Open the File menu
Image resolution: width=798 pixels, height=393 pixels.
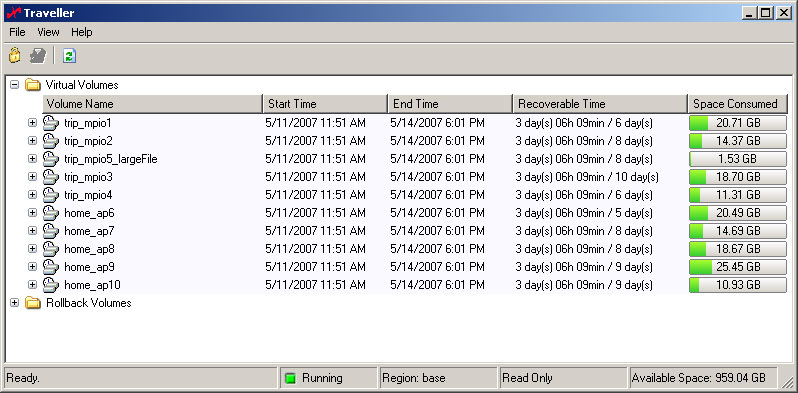17,32
